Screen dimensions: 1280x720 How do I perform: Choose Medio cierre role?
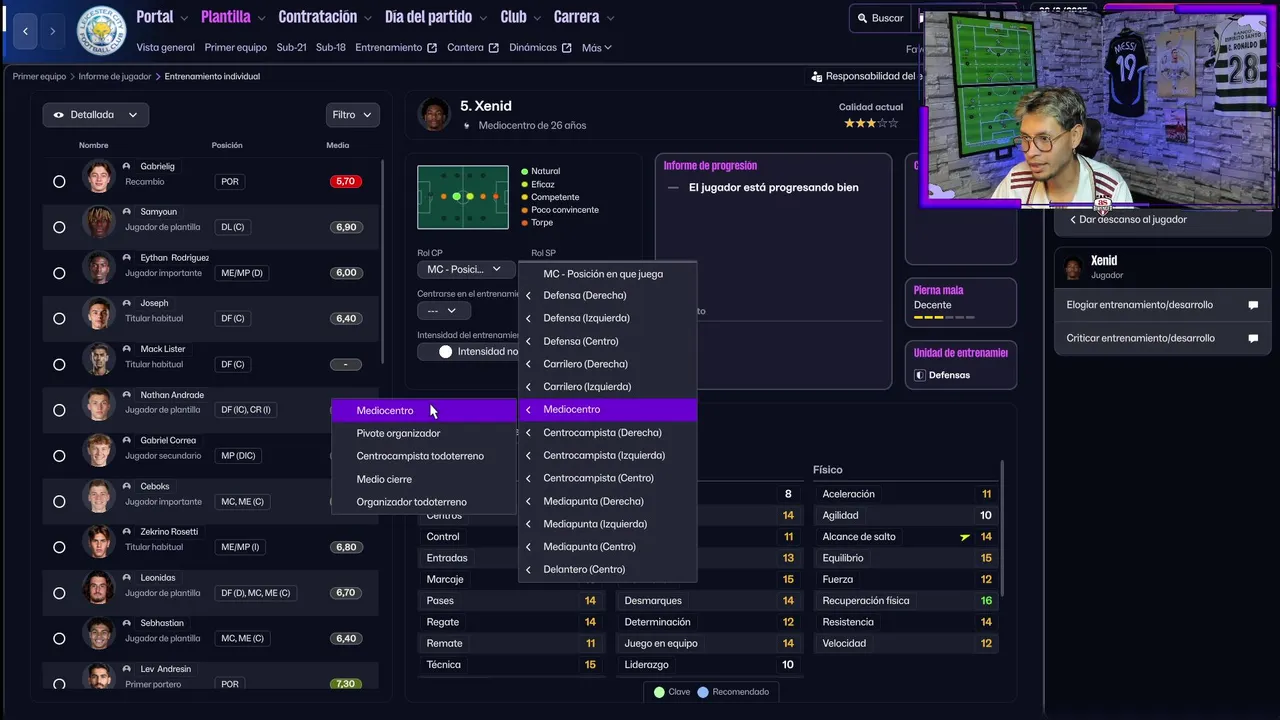click(424, 479)
